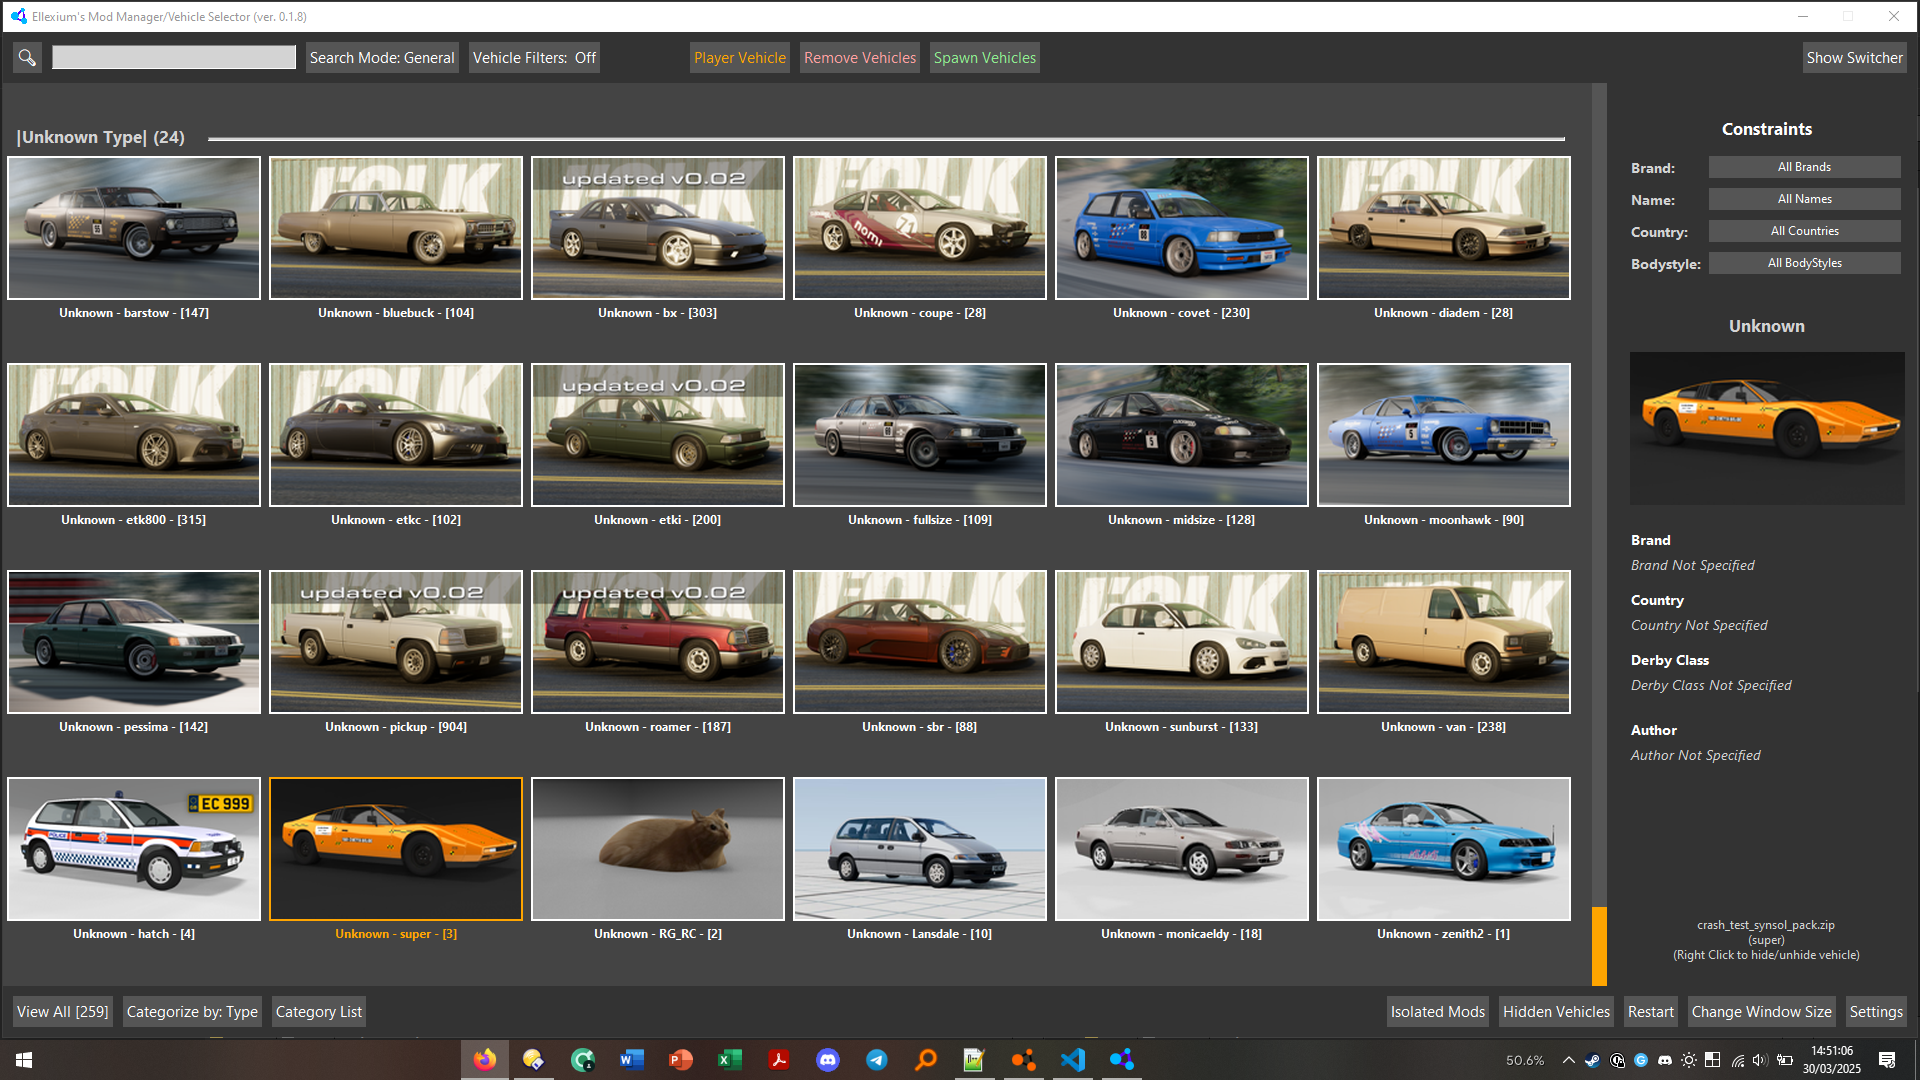Click the Show Switcher button

click(x=1854, y=58)
